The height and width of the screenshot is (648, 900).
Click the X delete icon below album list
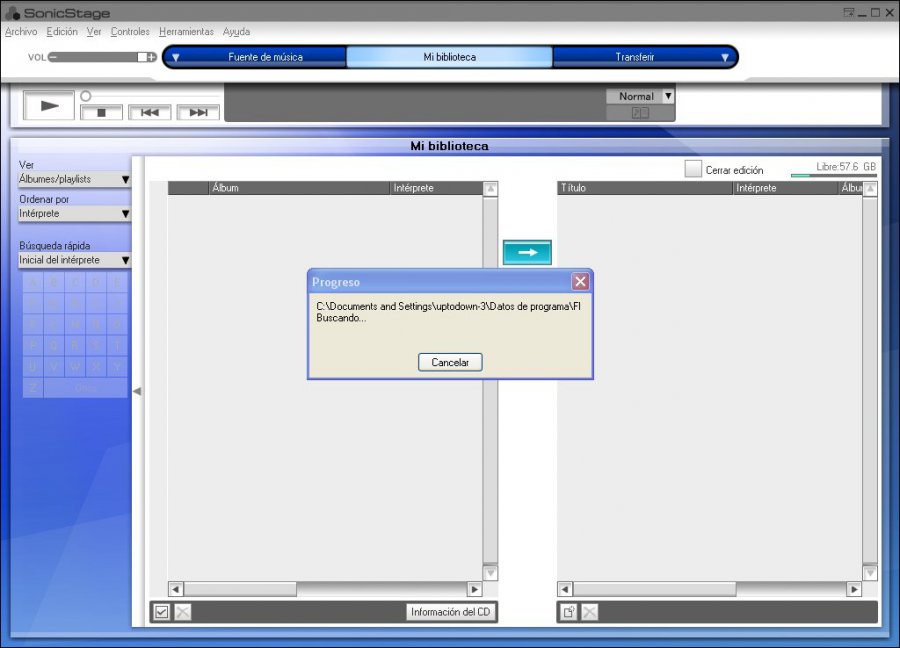pos(183,612)
